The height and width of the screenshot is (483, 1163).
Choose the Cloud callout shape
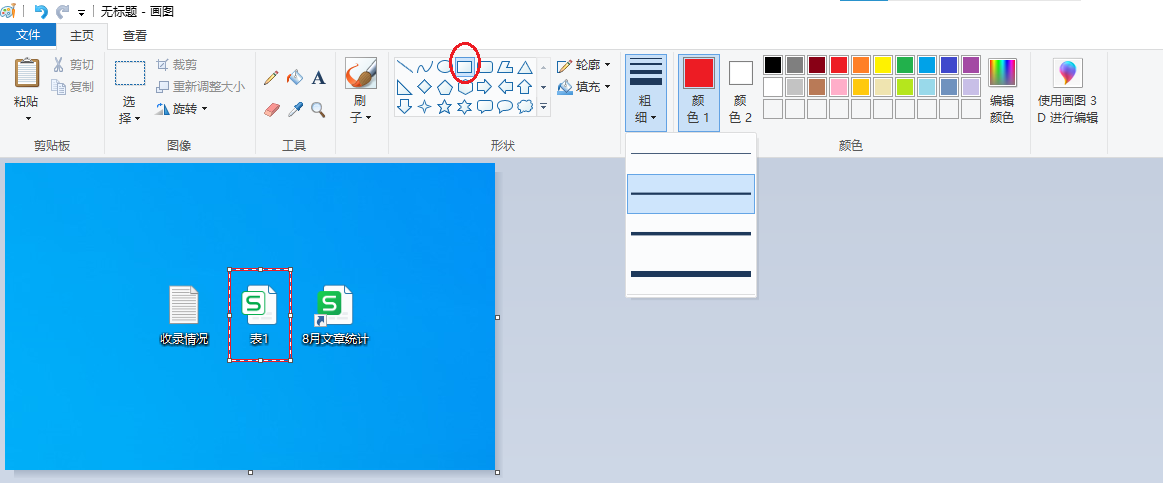pos(524,107)
